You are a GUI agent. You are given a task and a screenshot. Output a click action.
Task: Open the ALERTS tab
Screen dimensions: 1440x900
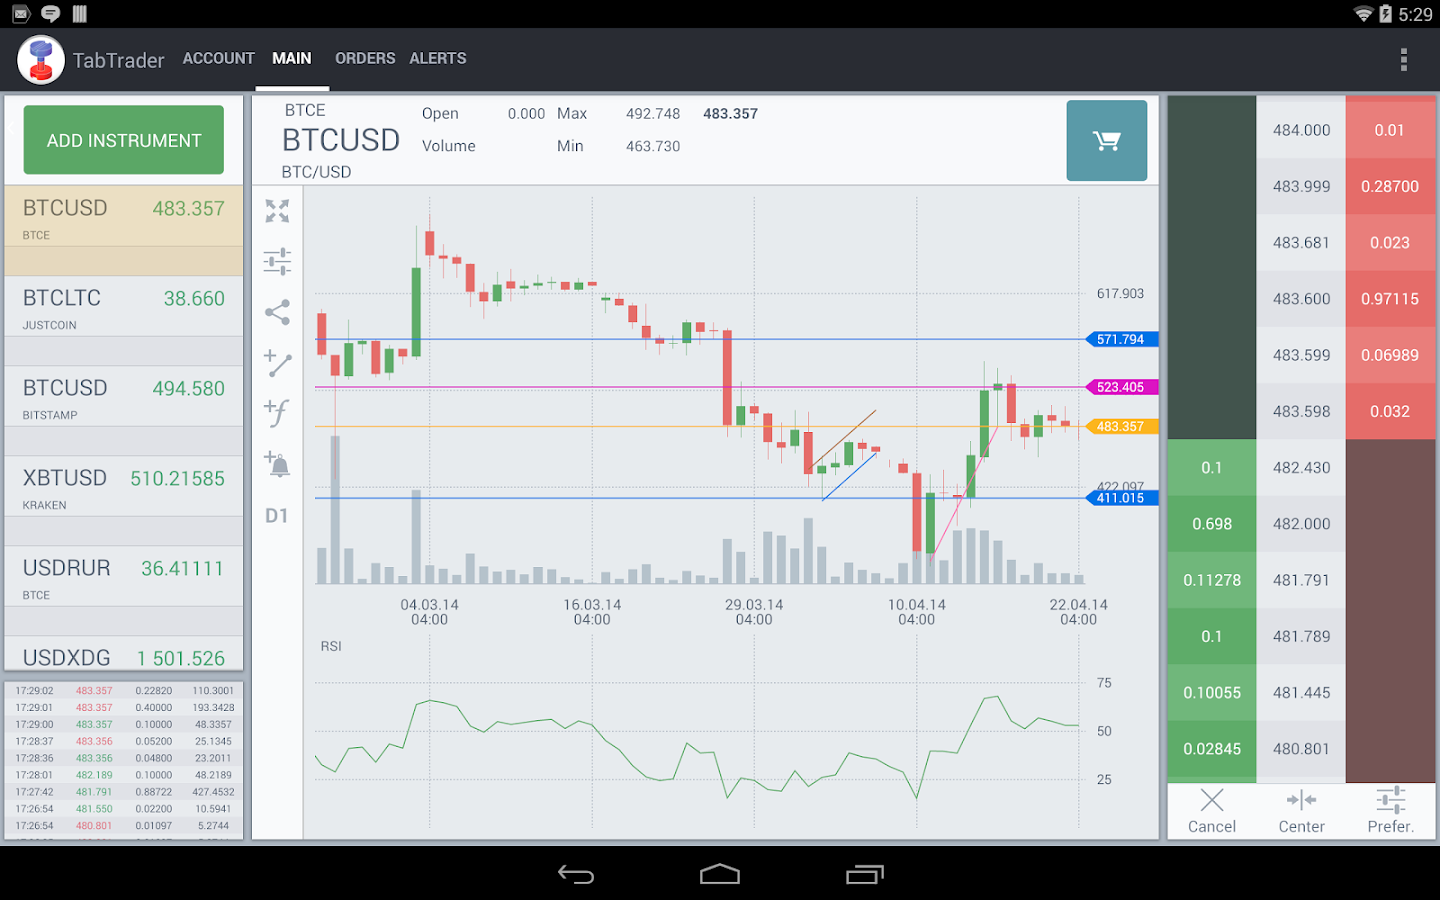(x=438, y=59)
